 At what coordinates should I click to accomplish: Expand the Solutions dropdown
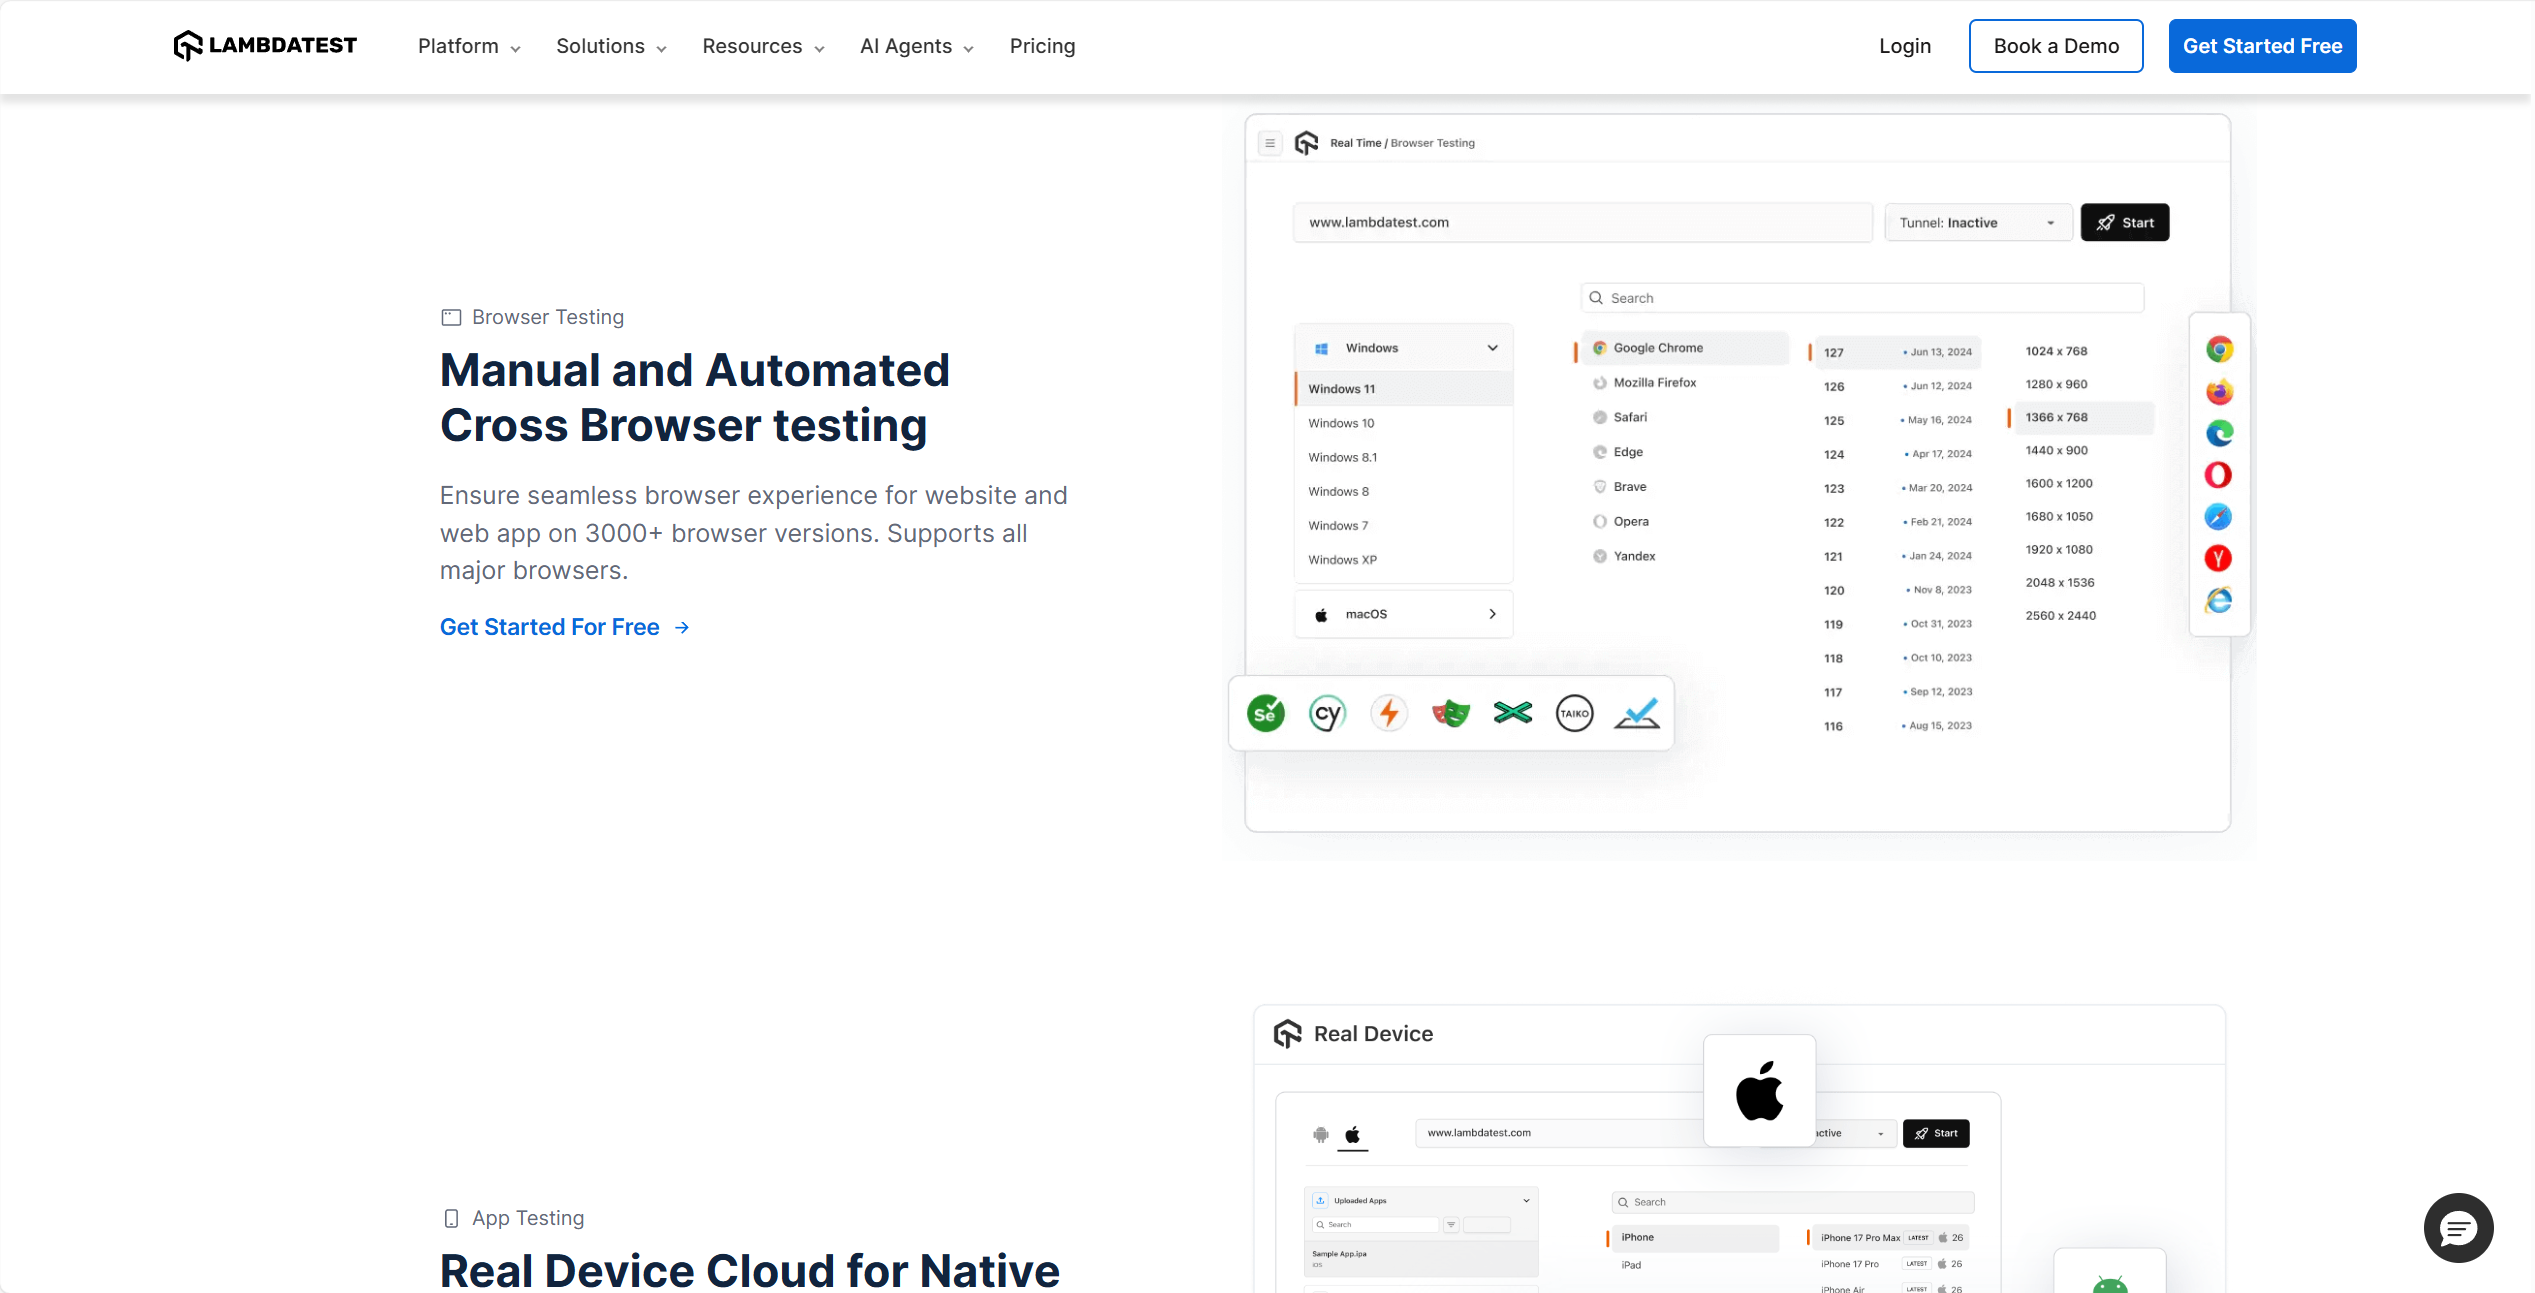[611, 46]
